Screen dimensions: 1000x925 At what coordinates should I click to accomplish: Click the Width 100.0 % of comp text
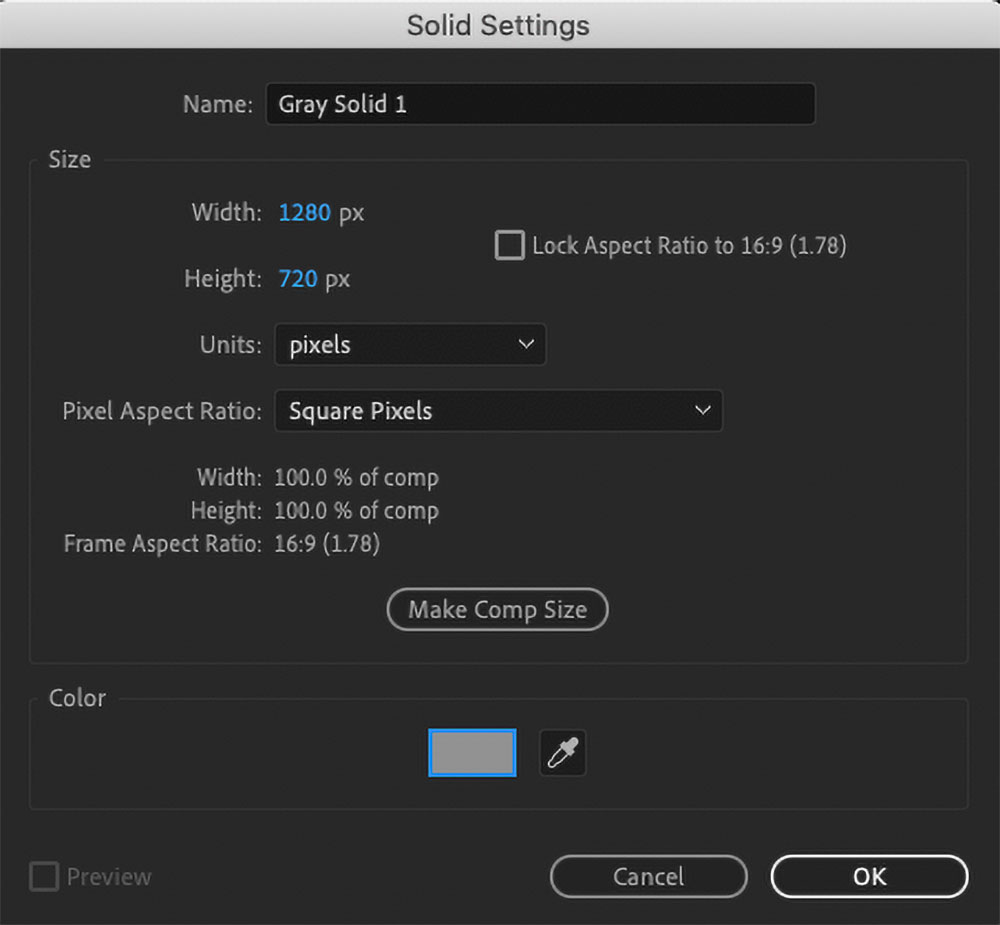pos(356,478)
